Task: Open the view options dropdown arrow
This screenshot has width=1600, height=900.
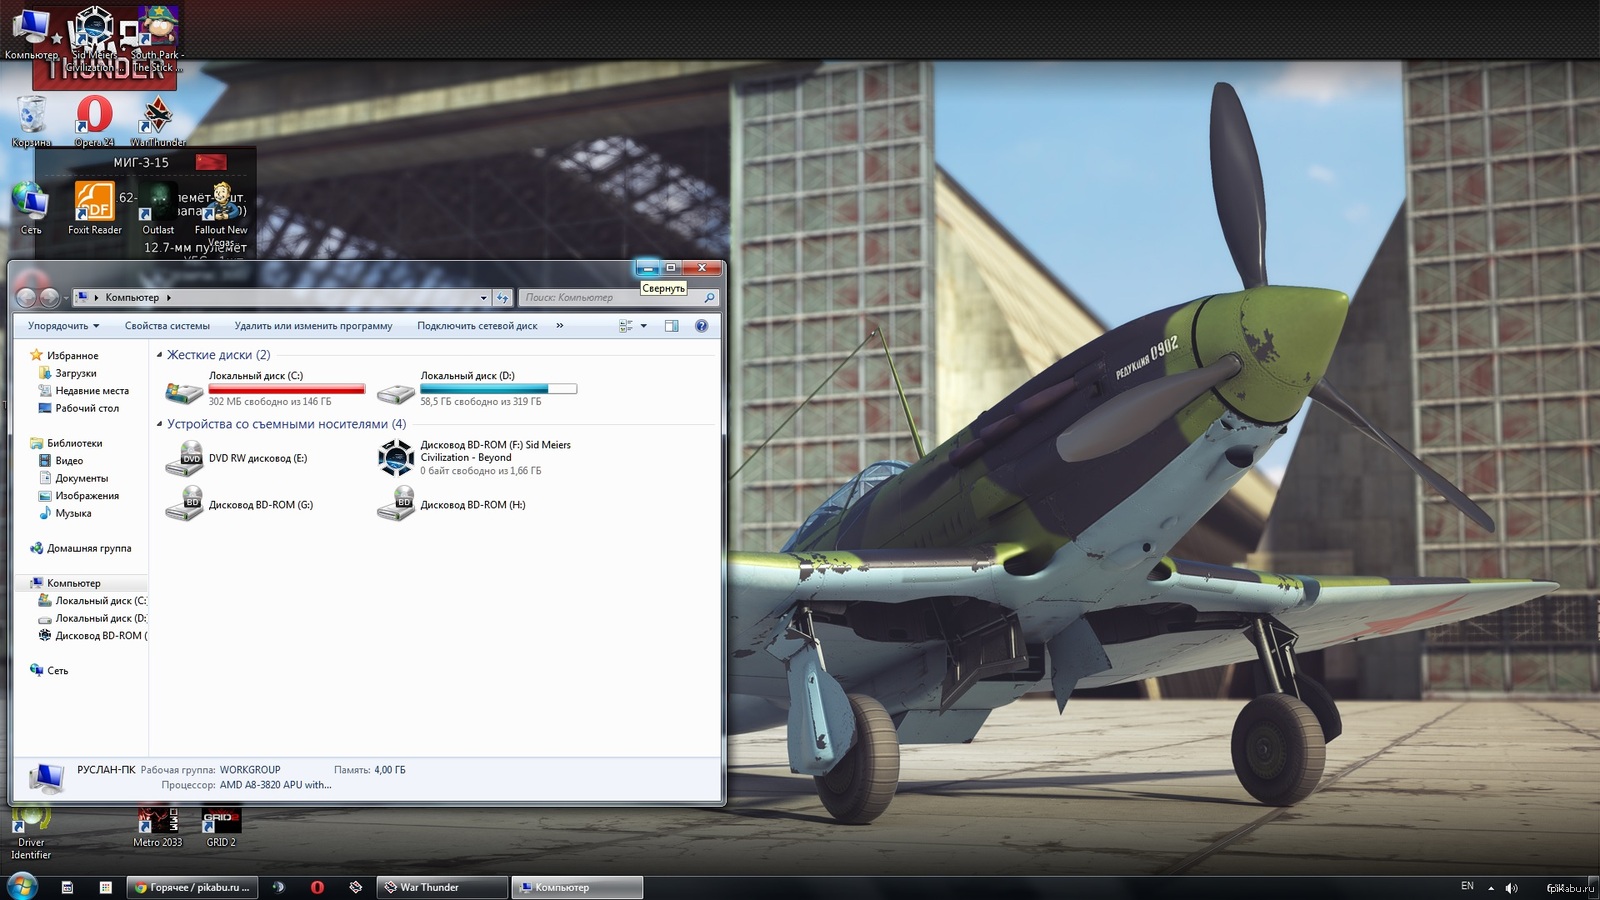Action: 643,326
